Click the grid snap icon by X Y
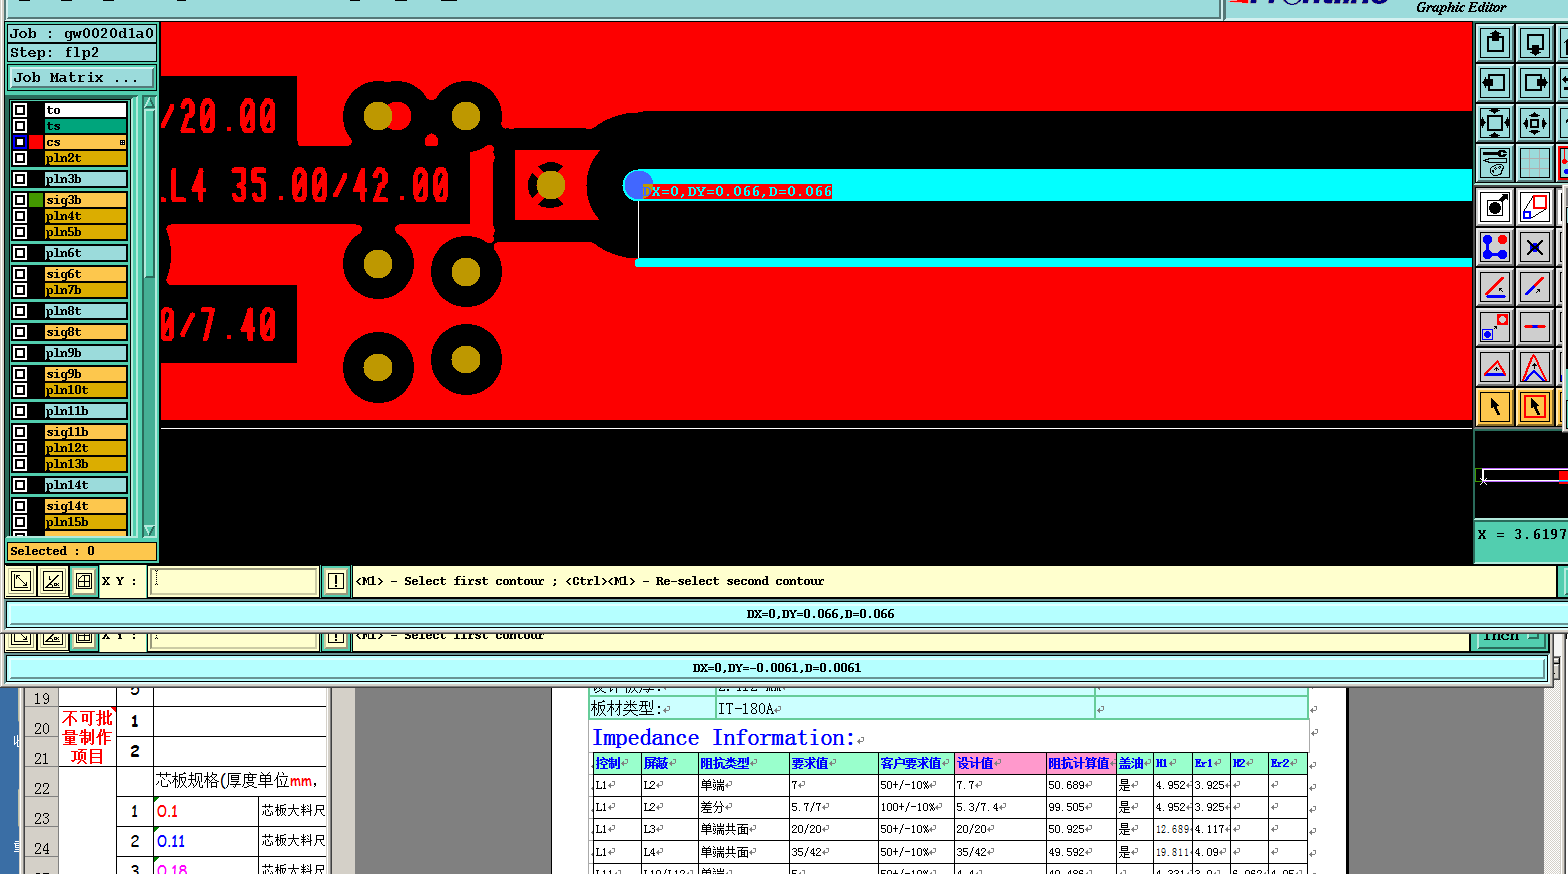This screenshot has width=1568, height=874. tap(84, 581)
